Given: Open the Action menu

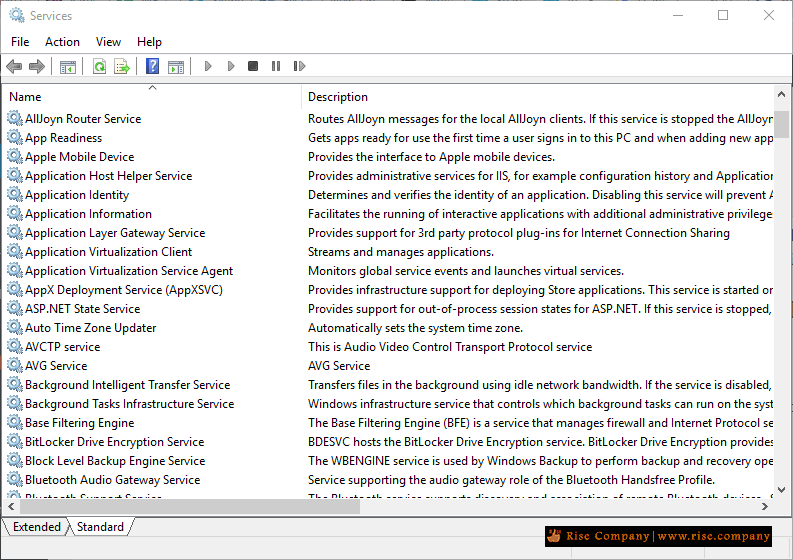Looking at the screenshot, I should tap(62, 41).
